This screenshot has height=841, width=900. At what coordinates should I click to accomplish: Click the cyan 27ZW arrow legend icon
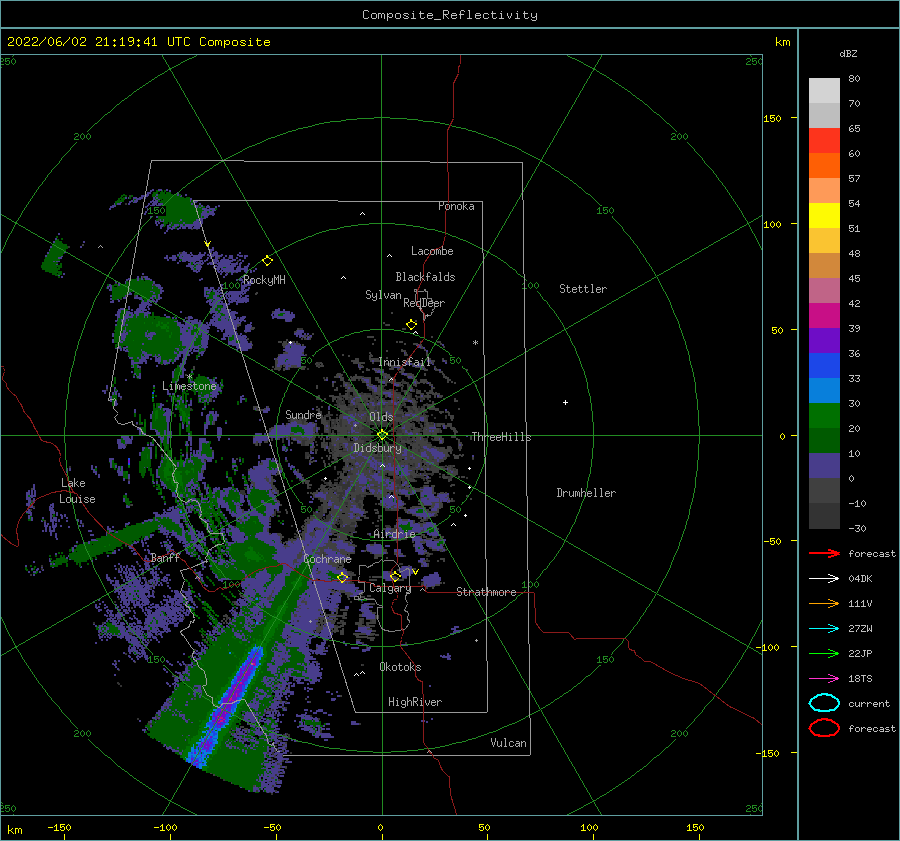pos(824,629)
